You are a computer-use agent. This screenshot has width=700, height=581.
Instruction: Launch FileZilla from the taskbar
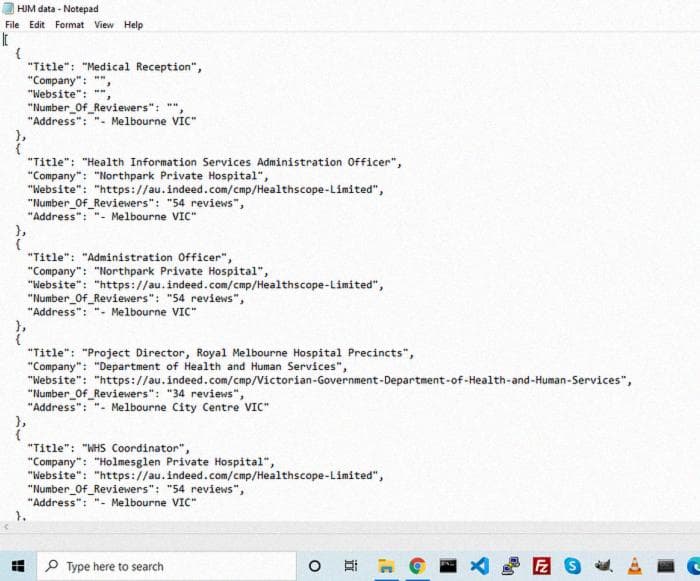click(542, 566)
